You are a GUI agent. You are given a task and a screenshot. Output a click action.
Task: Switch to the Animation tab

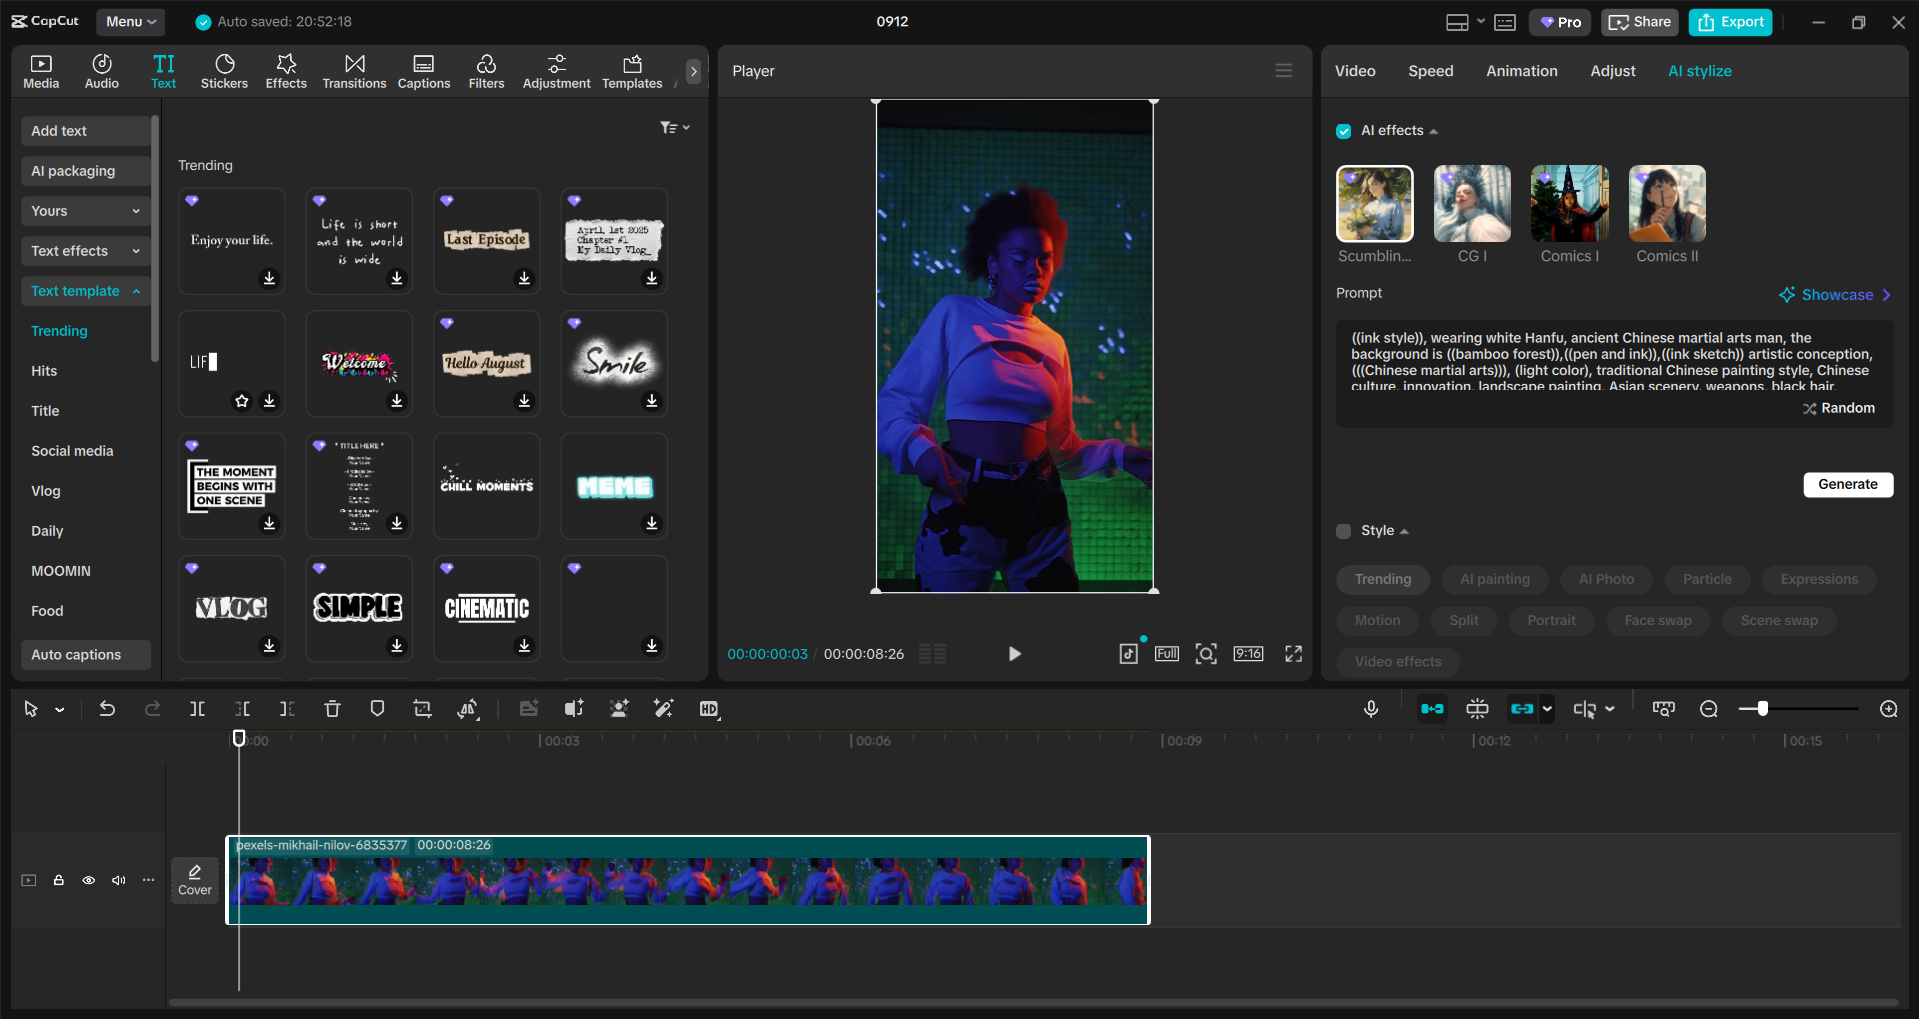pyautogui.click(x=1522, y=71)
